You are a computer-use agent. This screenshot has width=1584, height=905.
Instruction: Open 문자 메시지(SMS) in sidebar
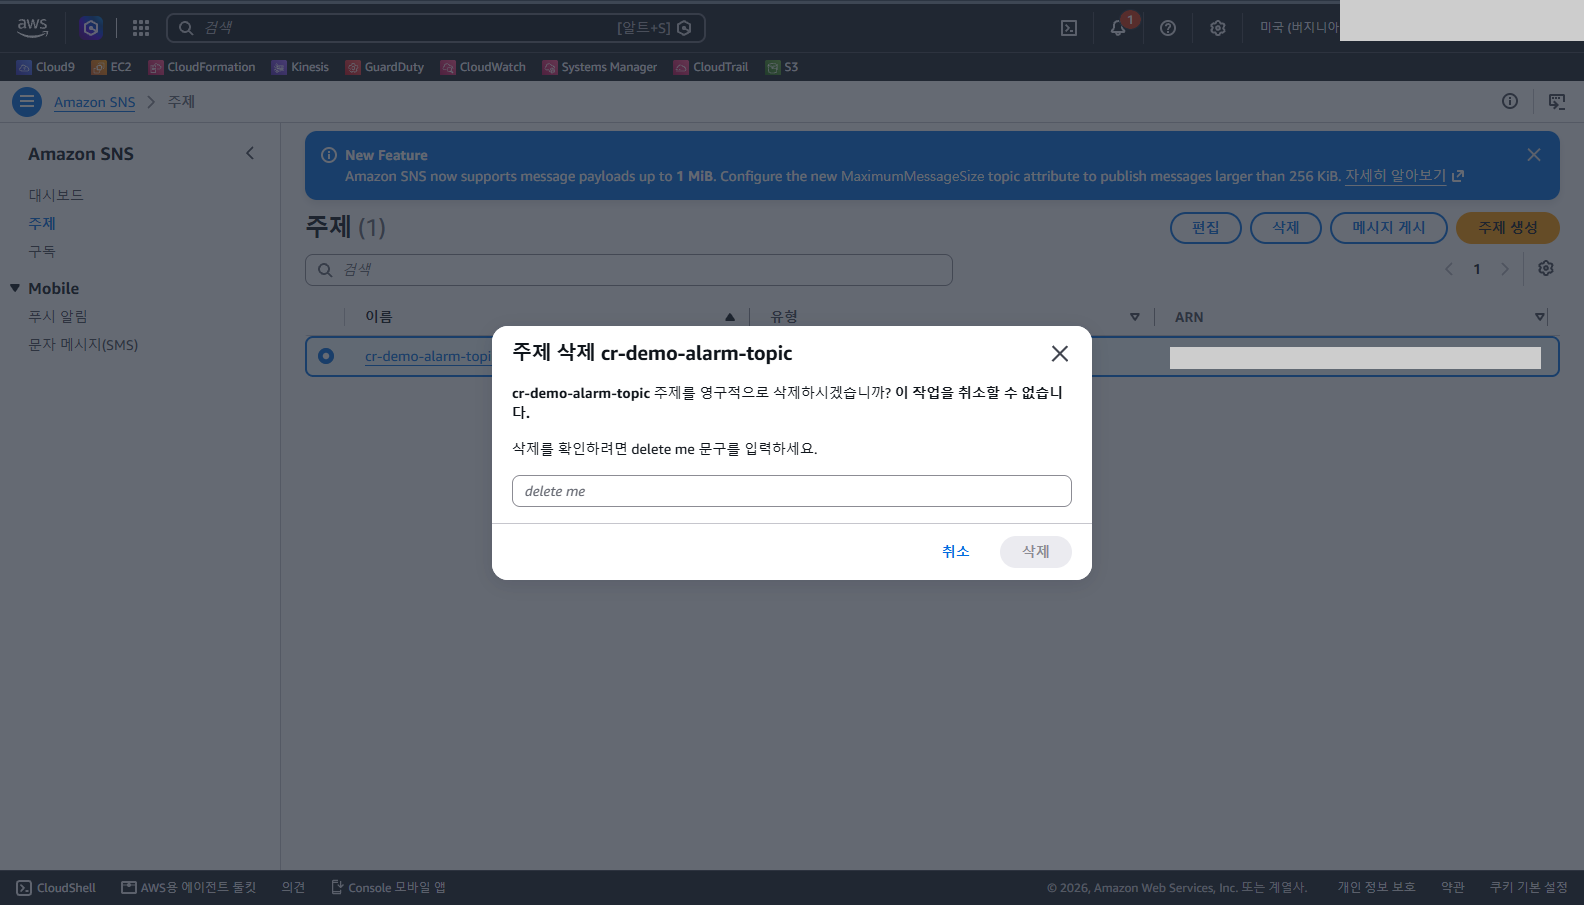[x=83, y=344]
